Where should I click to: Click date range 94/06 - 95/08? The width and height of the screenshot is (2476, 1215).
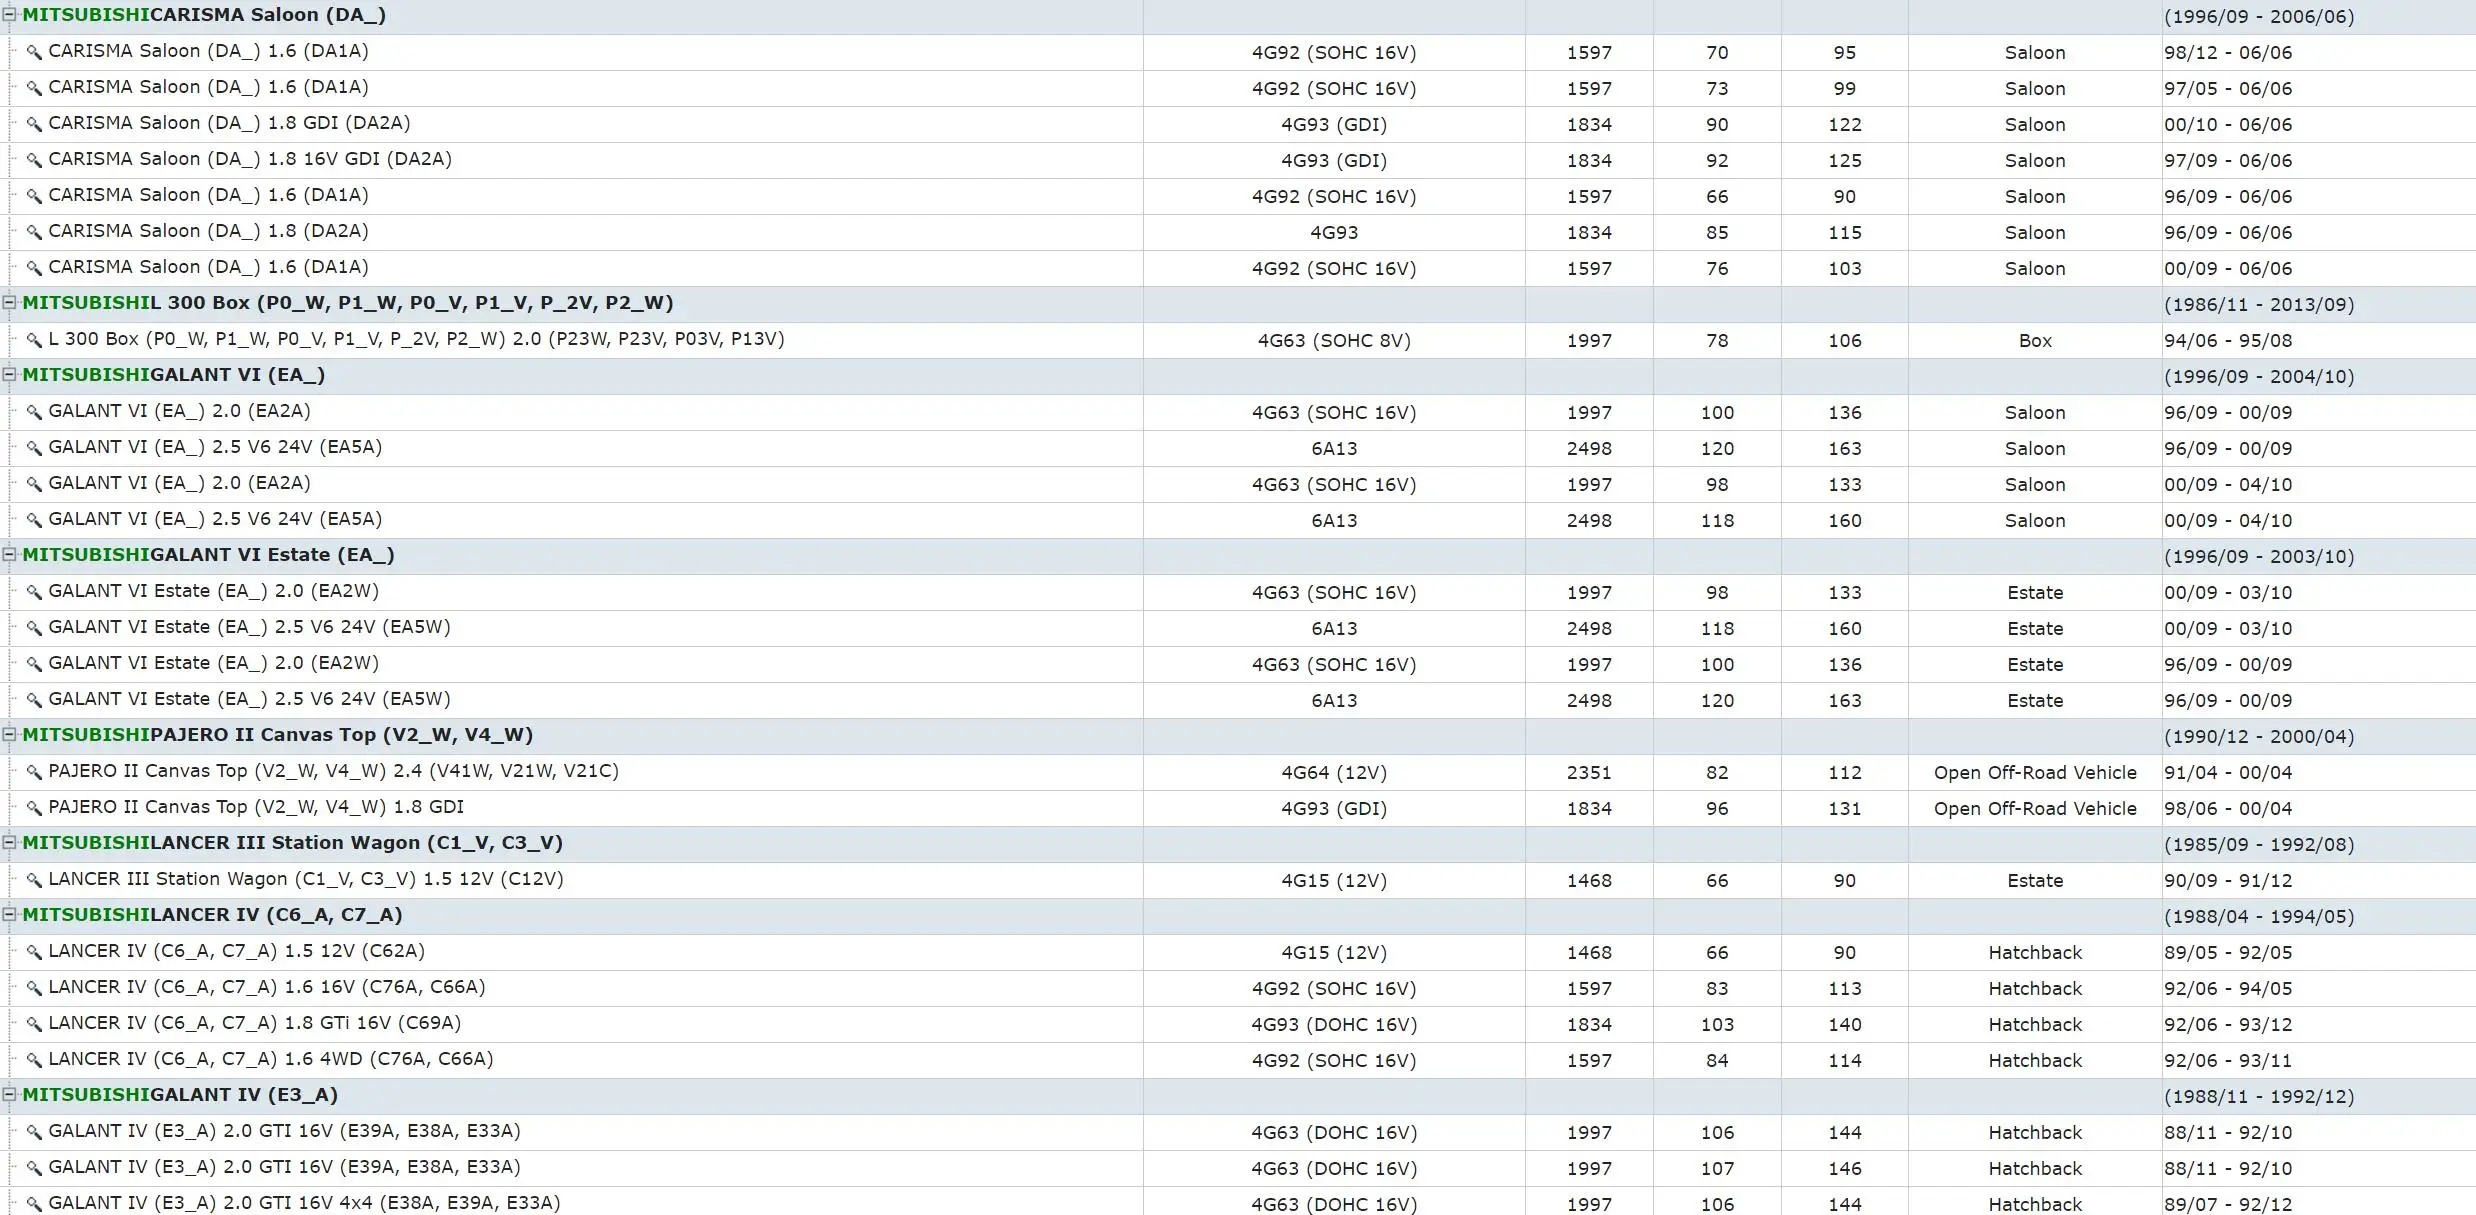[2228, 340]
